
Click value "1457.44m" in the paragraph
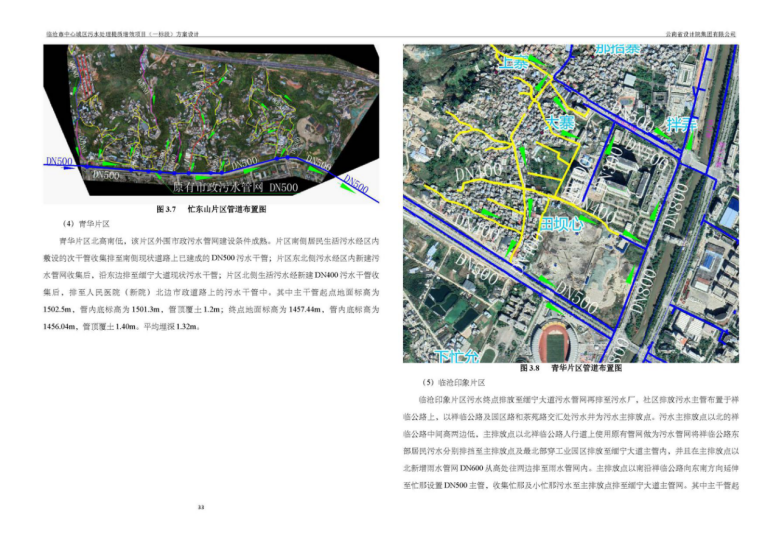pos(305,310)
